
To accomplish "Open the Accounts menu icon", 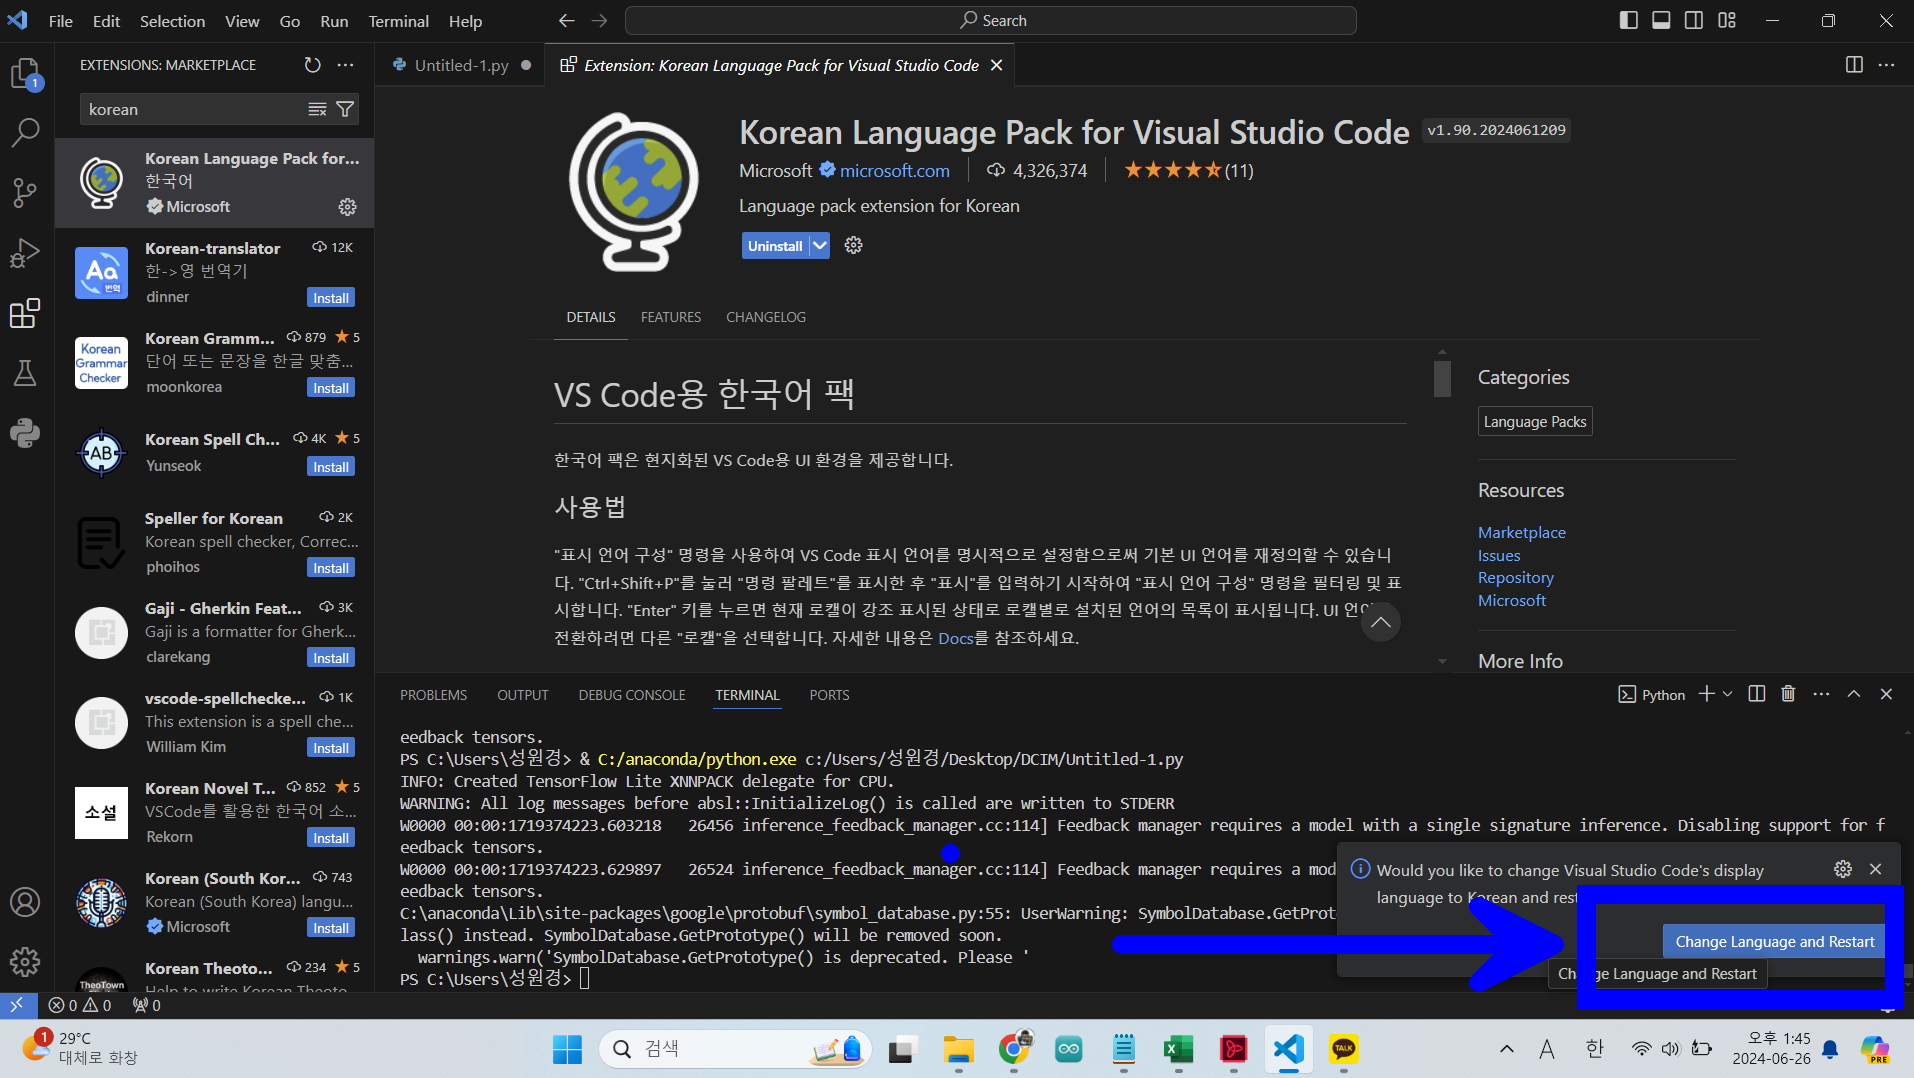I will pyautogui.click(x=26, y=902).
